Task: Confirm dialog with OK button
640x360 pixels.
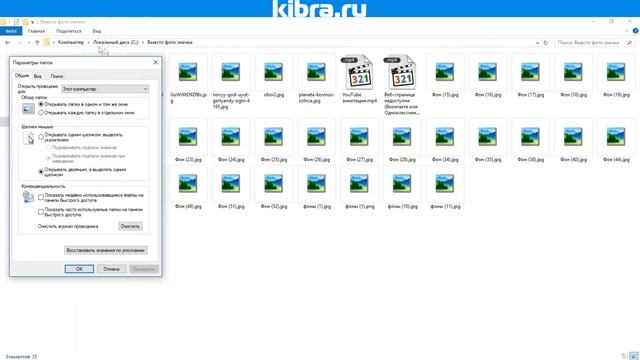Action: pyautogui.click(x=79, y=269)
